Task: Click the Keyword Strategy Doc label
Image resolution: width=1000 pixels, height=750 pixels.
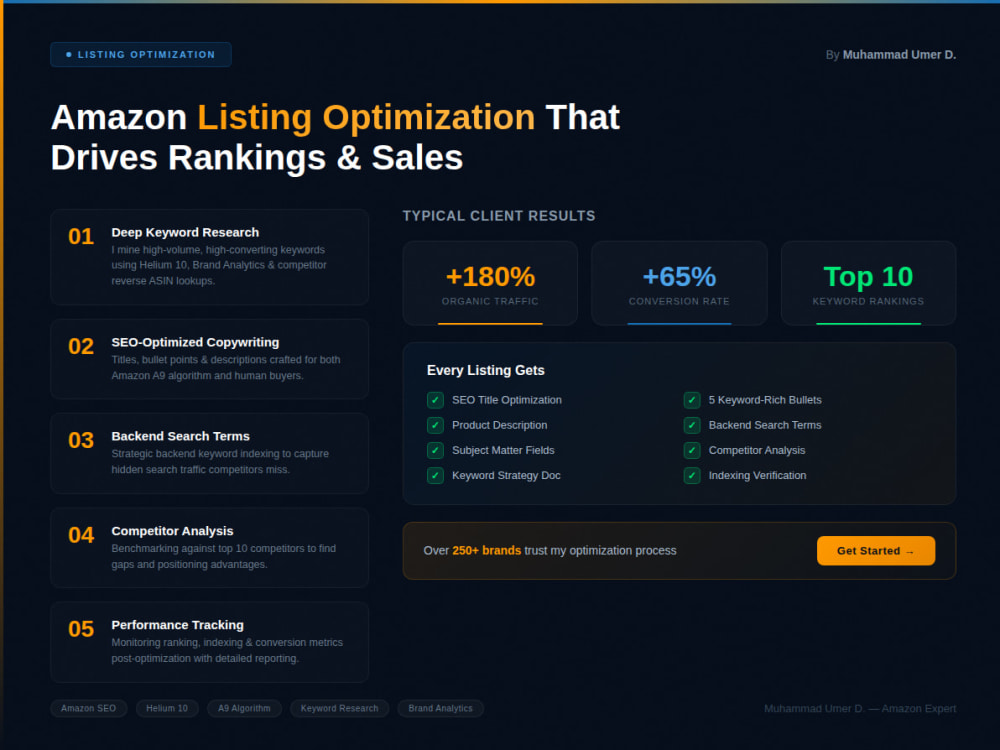Action: click(506, 476)
